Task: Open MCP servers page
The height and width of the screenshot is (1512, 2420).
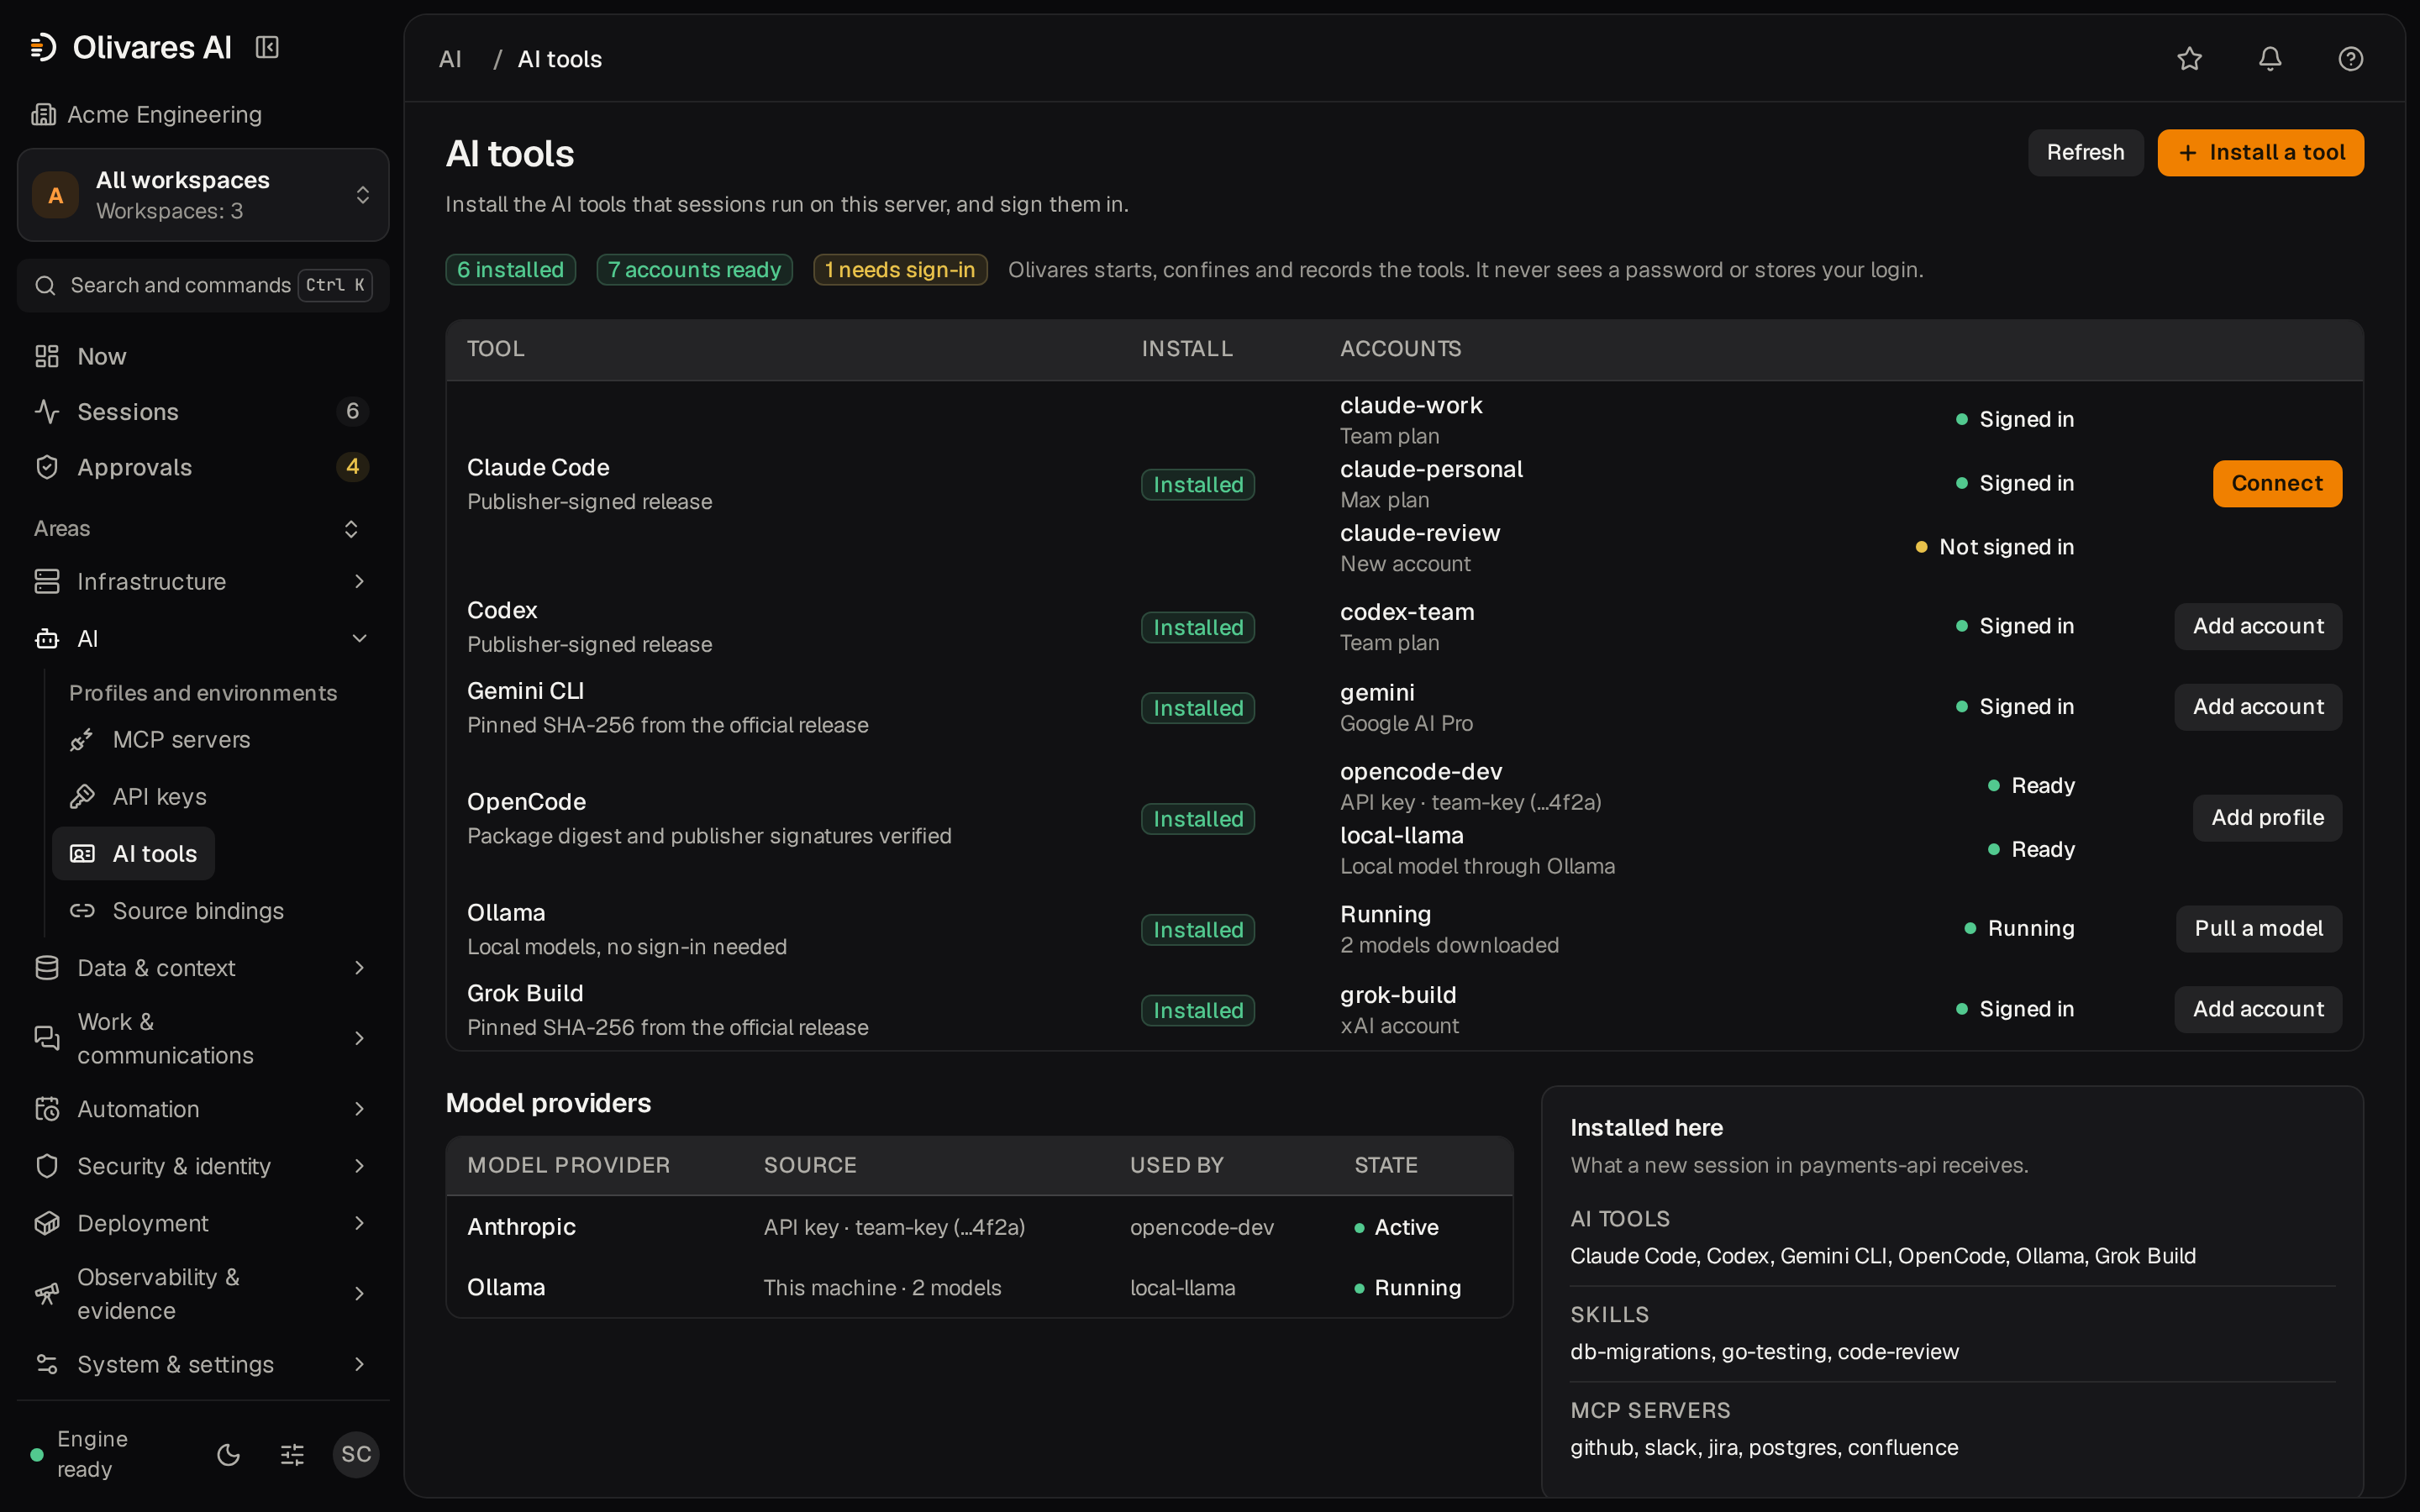Action: click(x=181, y=740)
